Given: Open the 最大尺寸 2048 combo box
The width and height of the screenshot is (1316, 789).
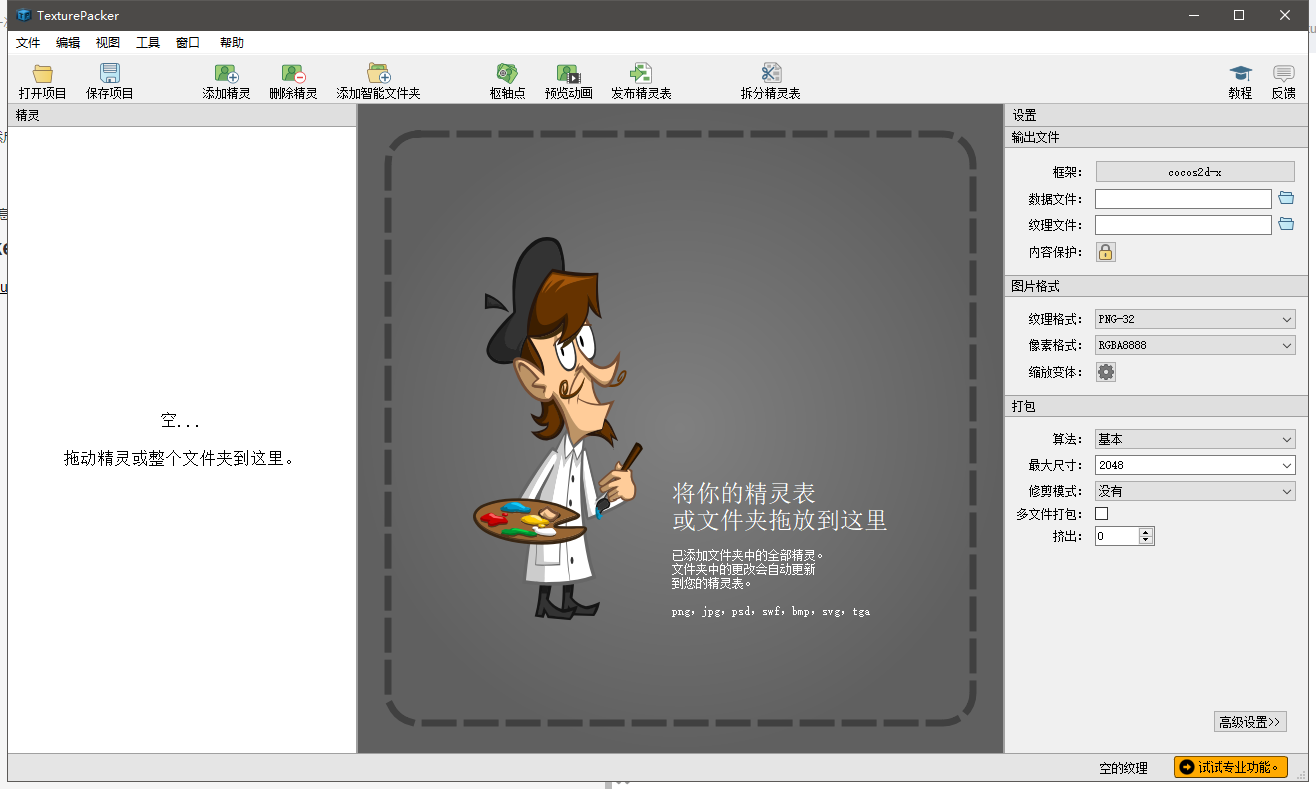Looking at the screenshot, I should 1195,465.
